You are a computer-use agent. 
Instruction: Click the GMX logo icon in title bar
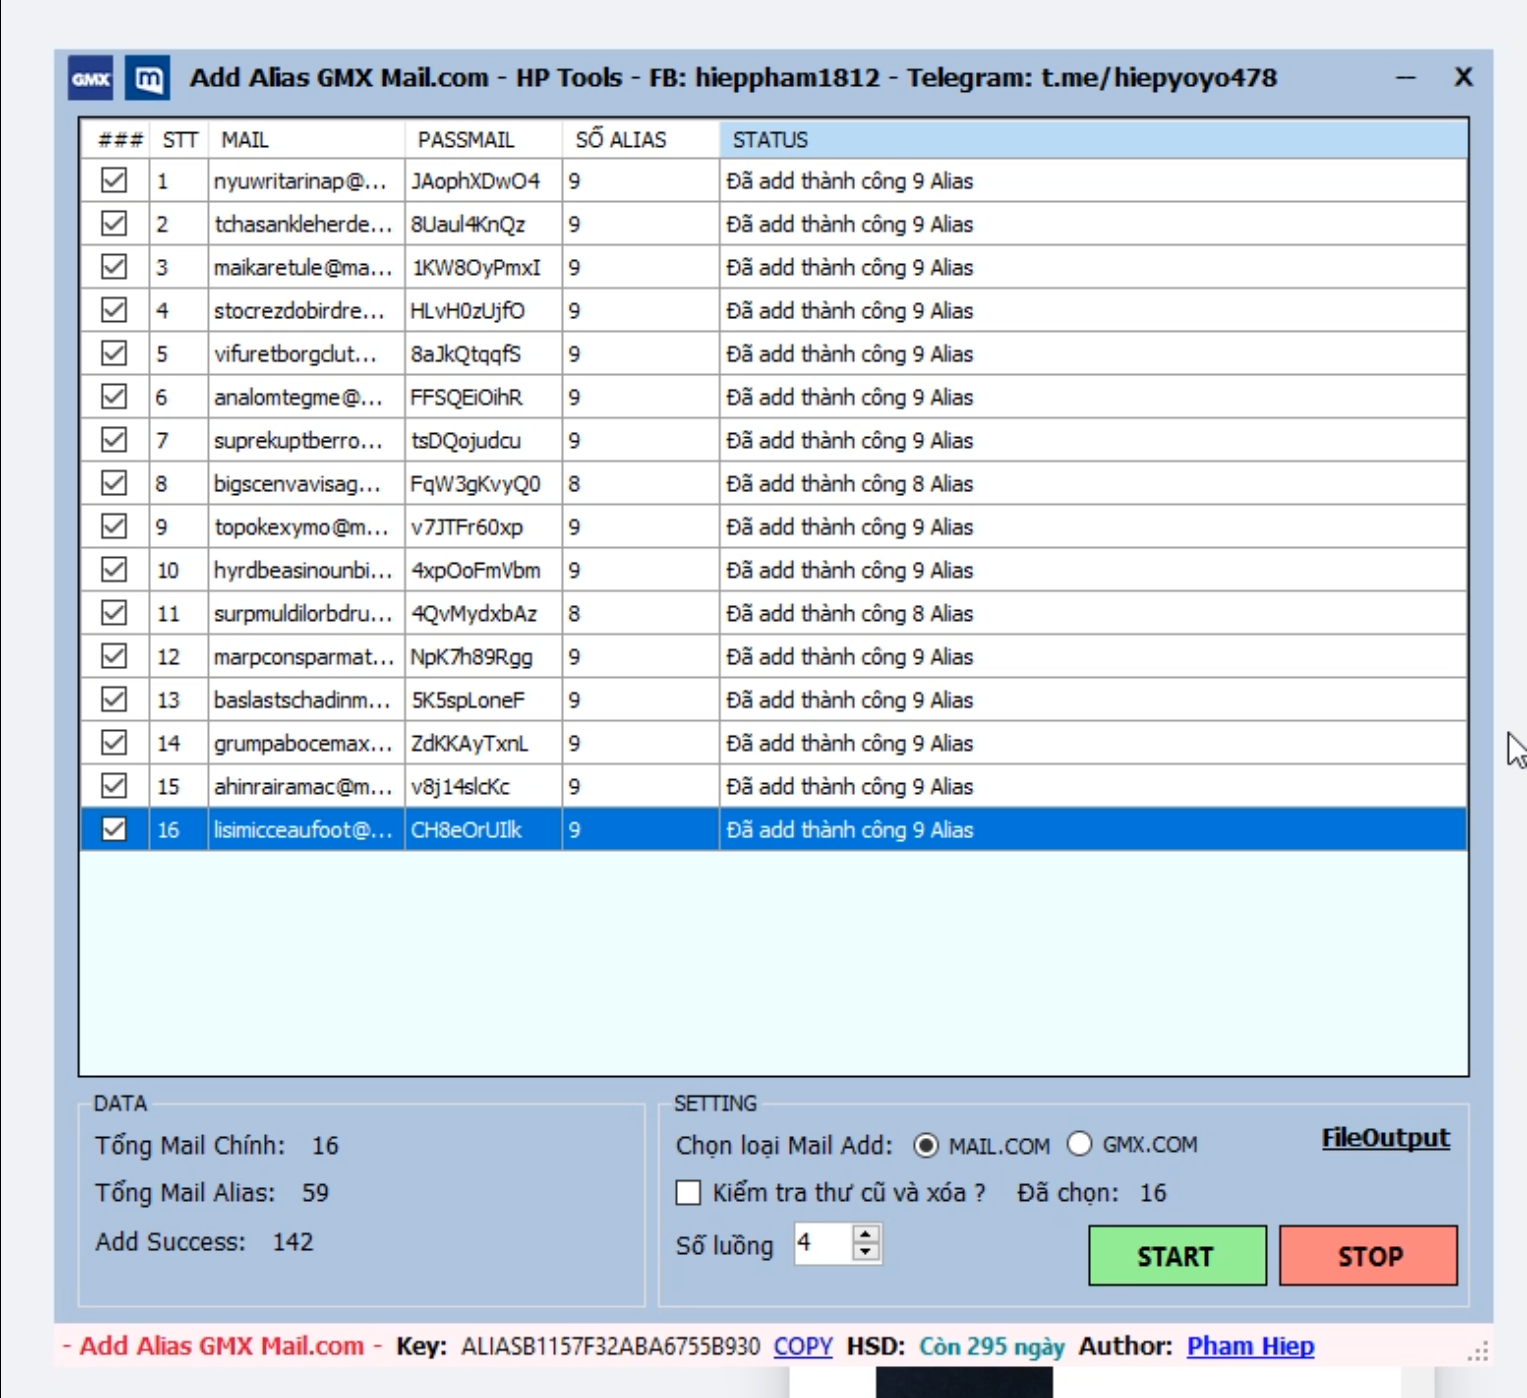point(91,78)
